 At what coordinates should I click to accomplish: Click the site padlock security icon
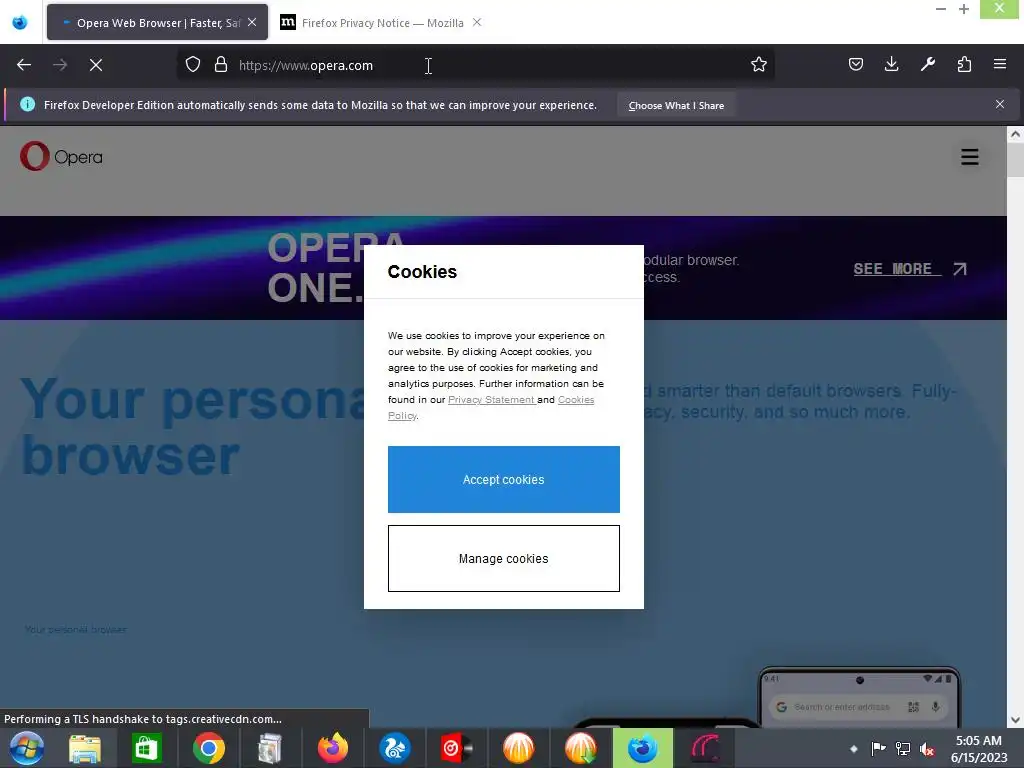tap(221, 65)
